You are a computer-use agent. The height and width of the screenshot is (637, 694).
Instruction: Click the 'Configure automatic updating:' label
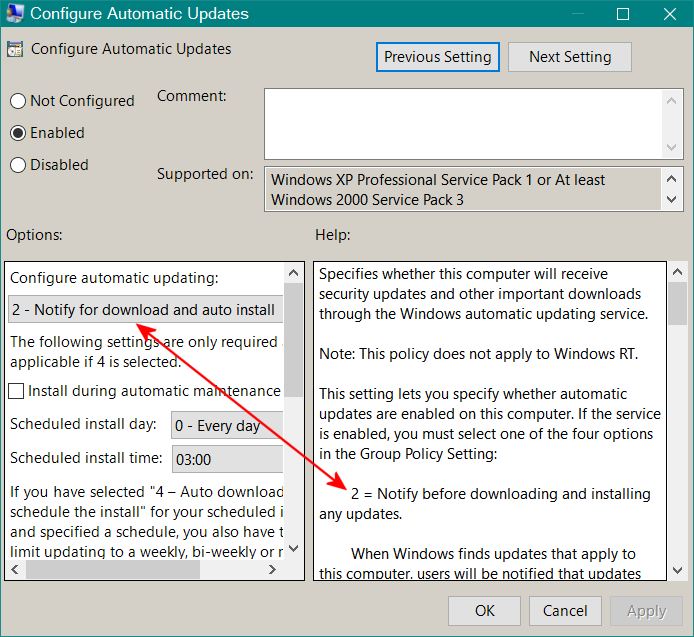114,278
